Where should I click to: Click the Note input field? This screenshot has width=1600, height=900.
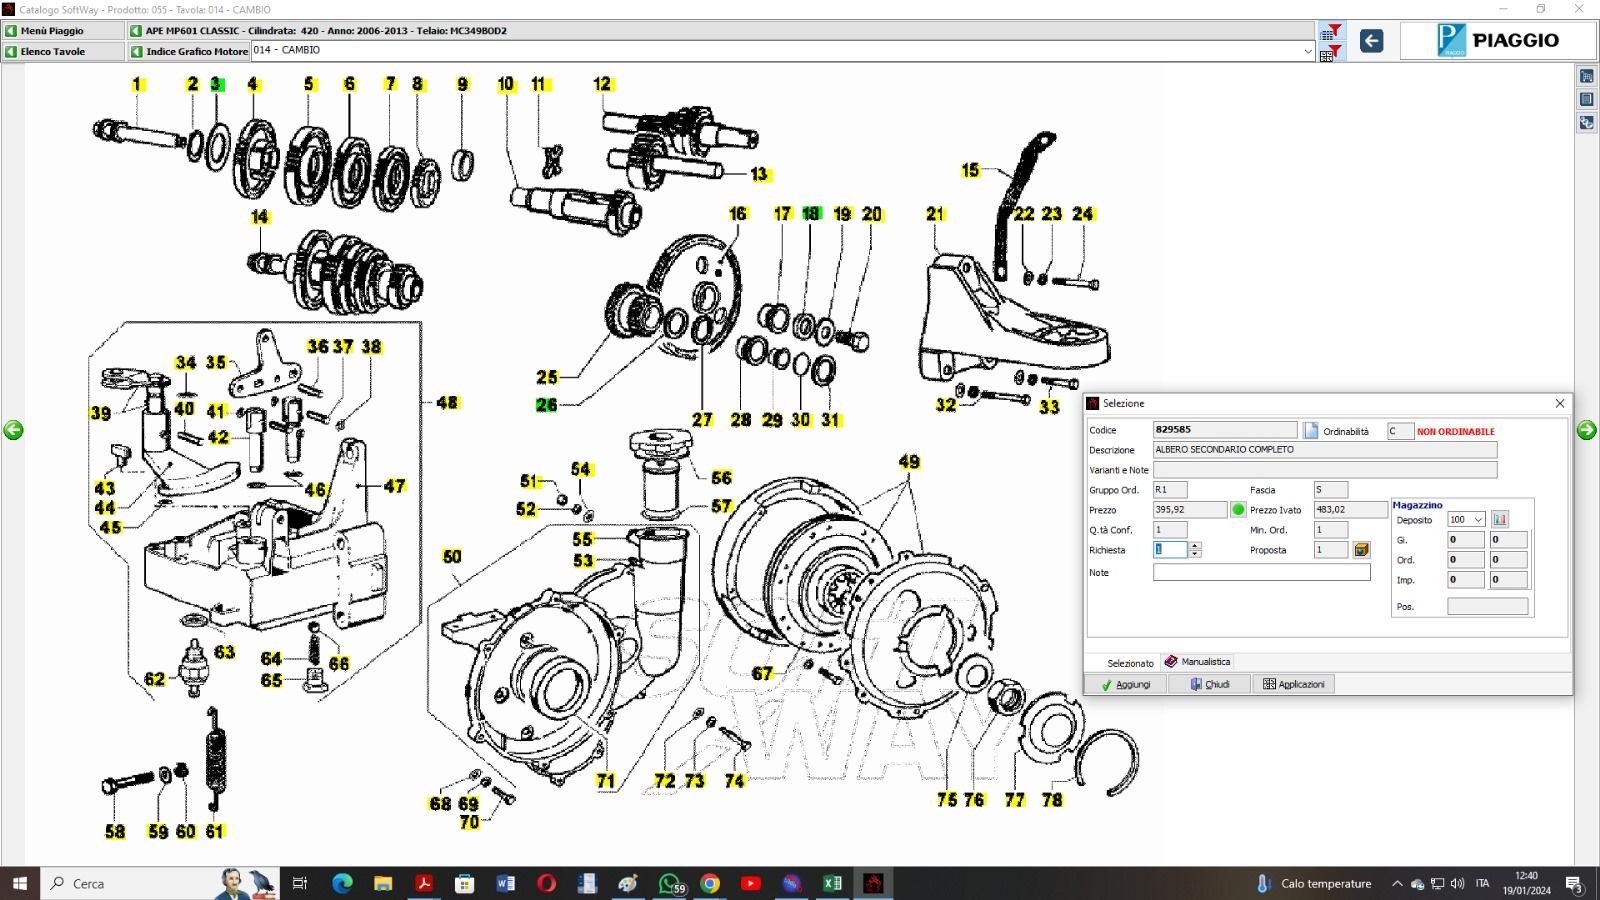[1261, 573]
